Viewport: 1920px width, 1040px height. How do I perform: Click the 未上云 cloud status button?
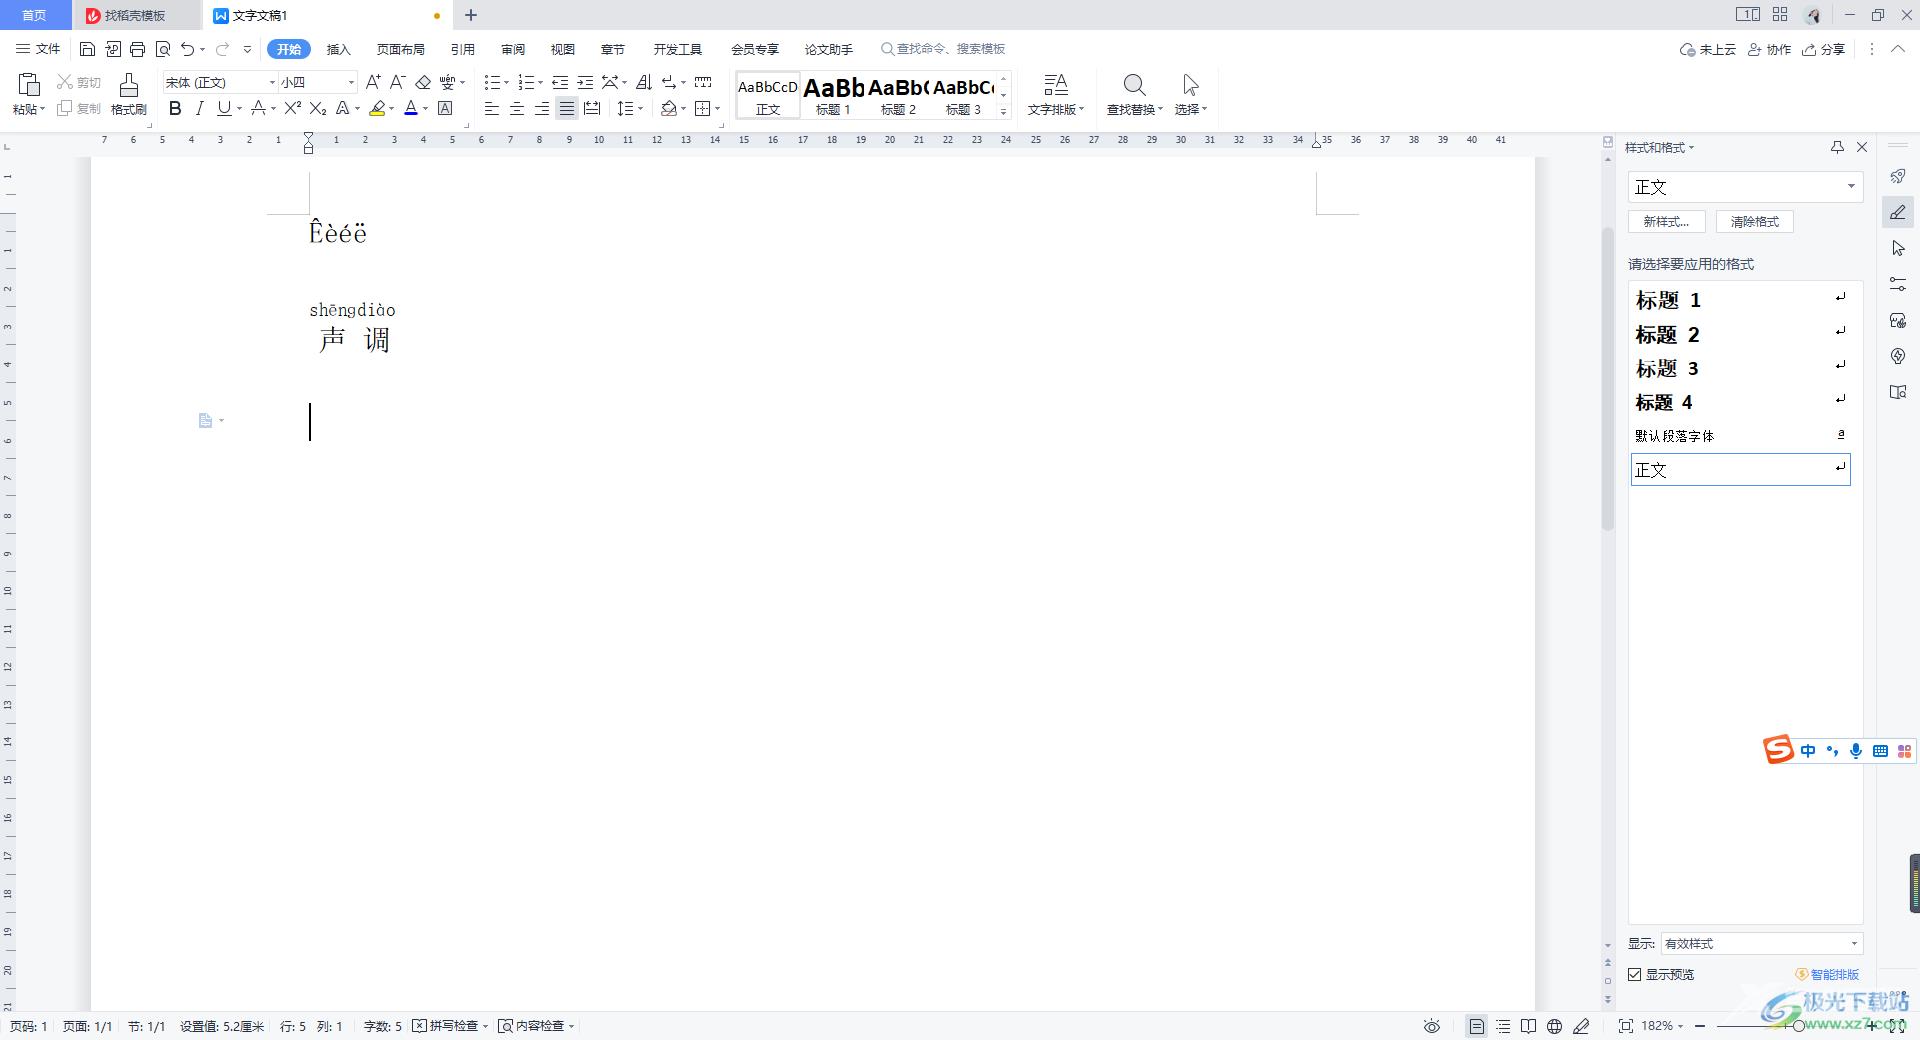point(1707,49)
